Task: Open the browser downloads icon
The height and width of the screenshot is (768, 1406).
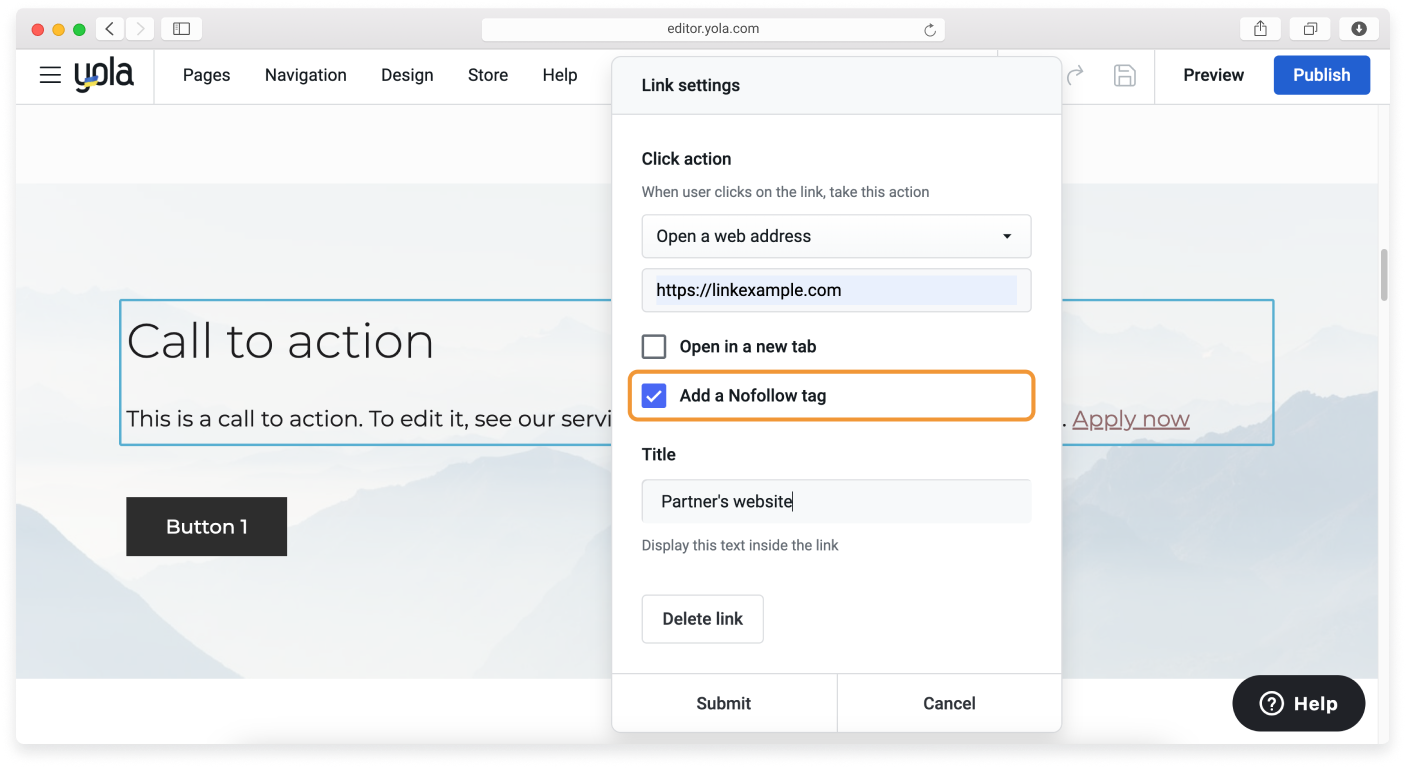Action: click(1359, 29)
